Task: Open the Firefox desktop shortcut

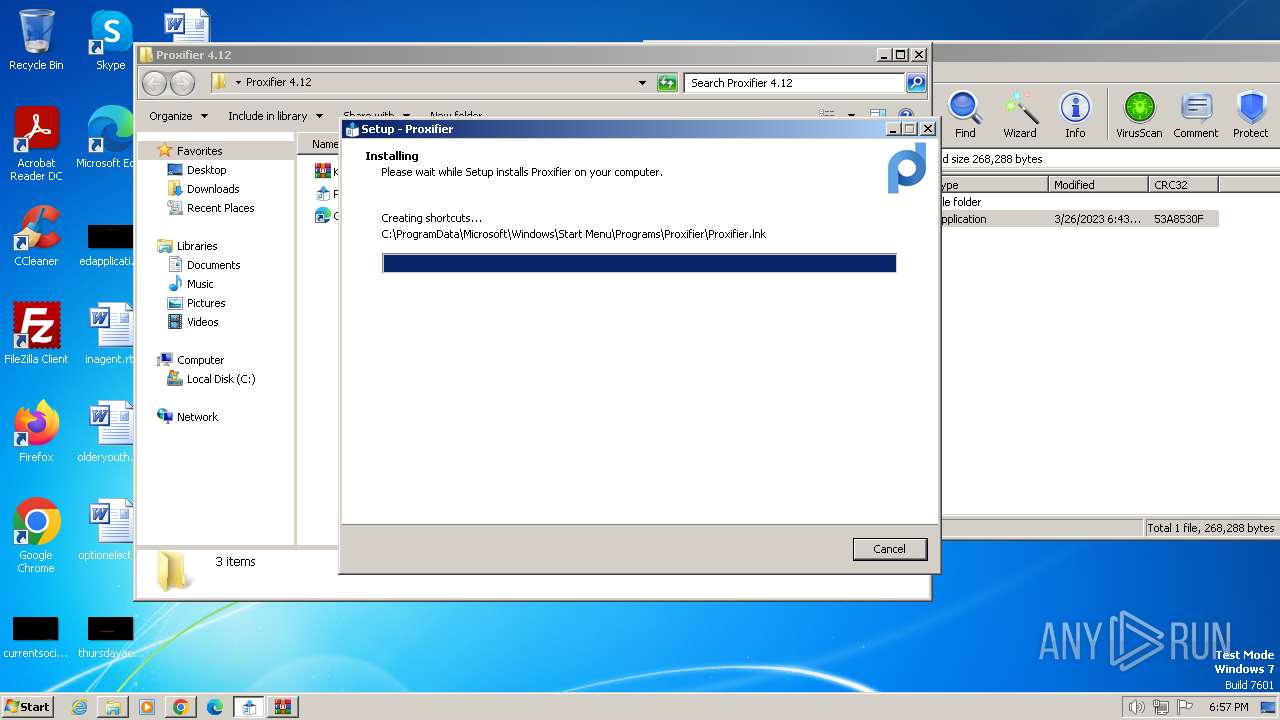Action: [x=36, y=432]
